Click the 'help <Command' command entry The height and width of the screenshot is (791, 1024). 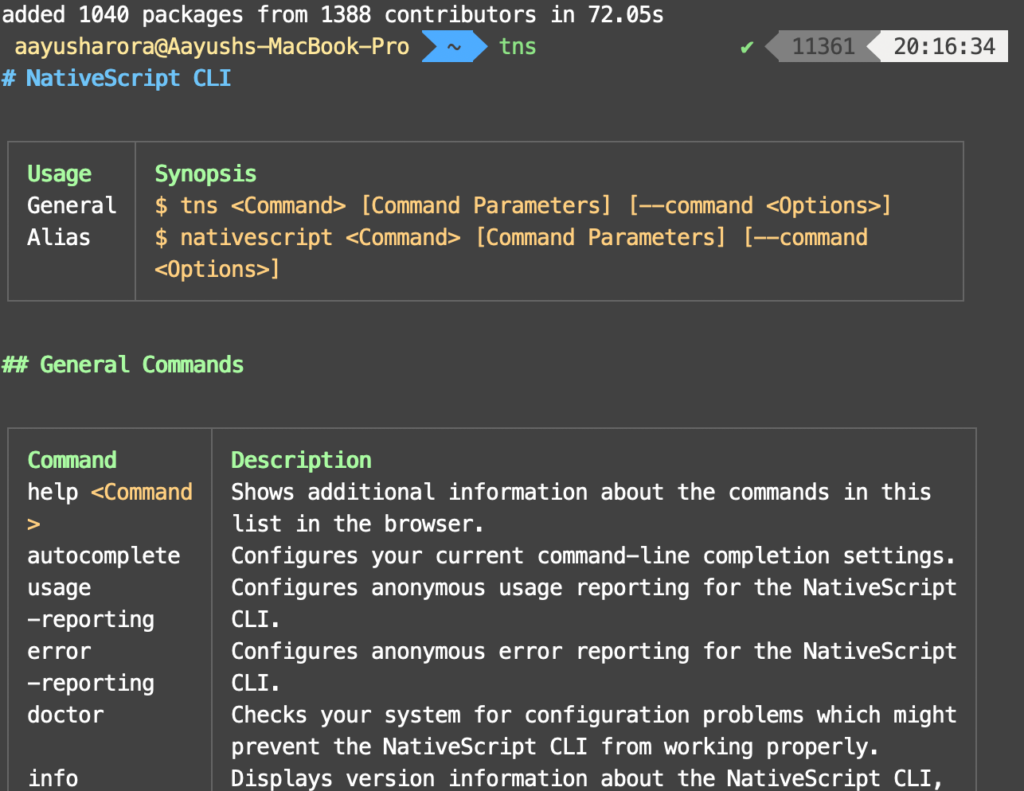click(110, 492)
